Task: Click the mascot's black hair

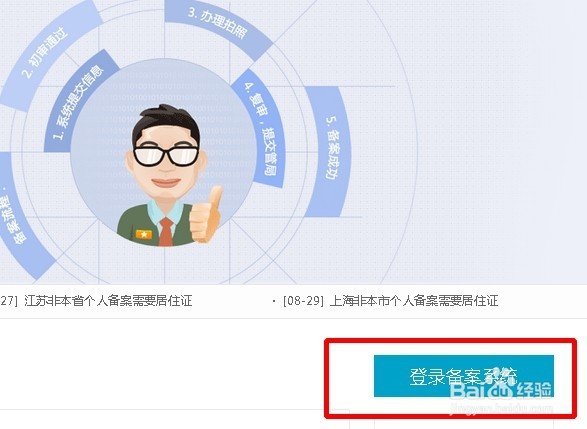Action: point(165,124)
